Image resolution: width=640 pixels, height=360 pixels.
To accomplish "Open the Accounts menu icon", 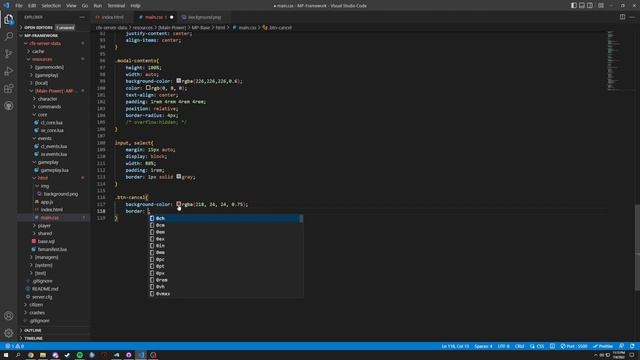I will tap(9, 316).
